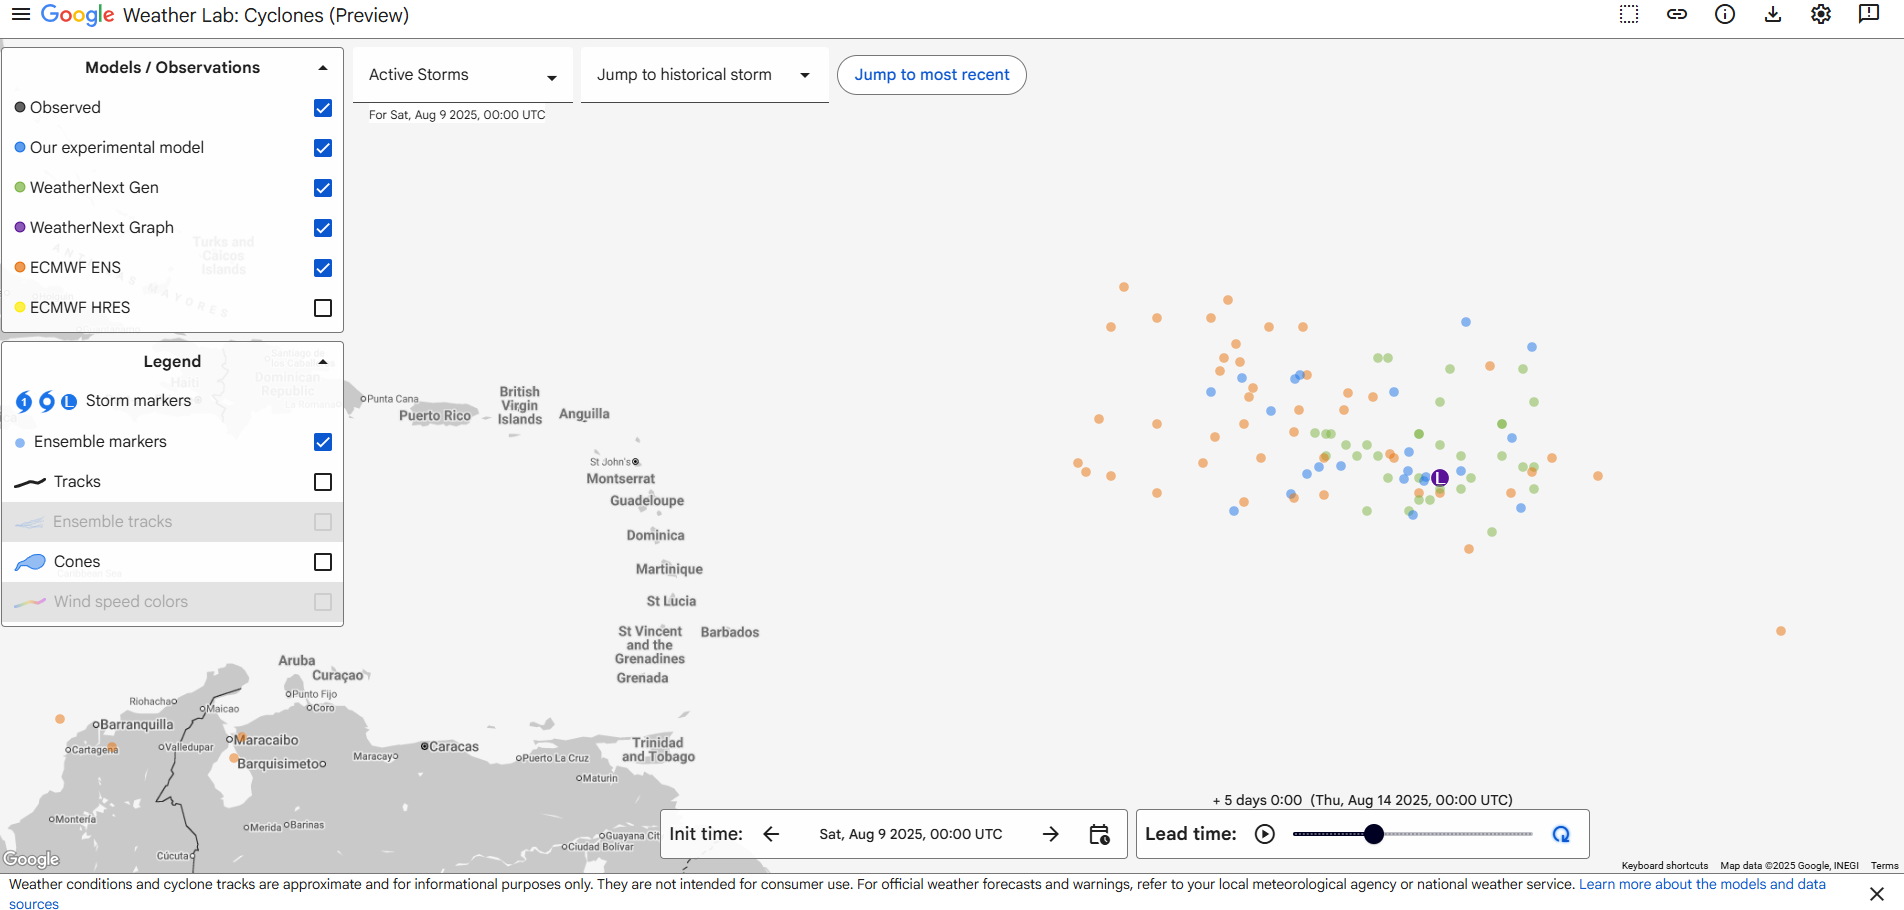Uncheck the Ensemble markers checkbox

click(323, 442)
